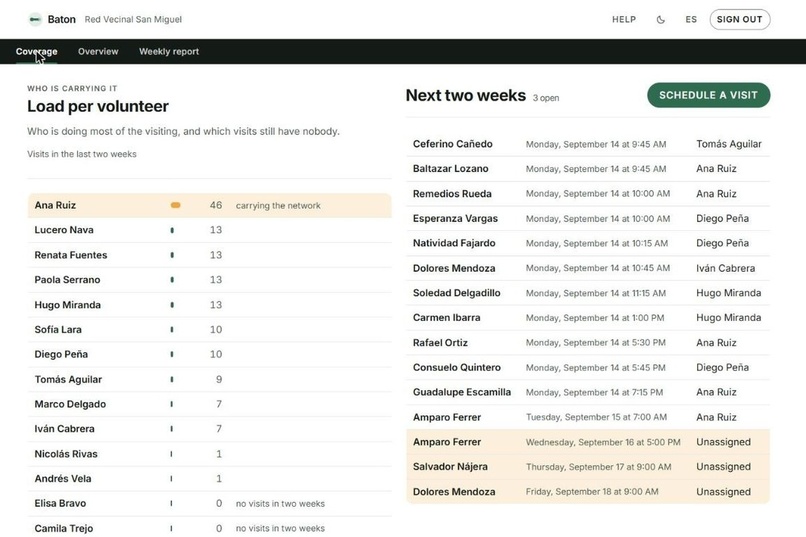
Task: Open Natividad Fajardo visit row
Action: 588,243
